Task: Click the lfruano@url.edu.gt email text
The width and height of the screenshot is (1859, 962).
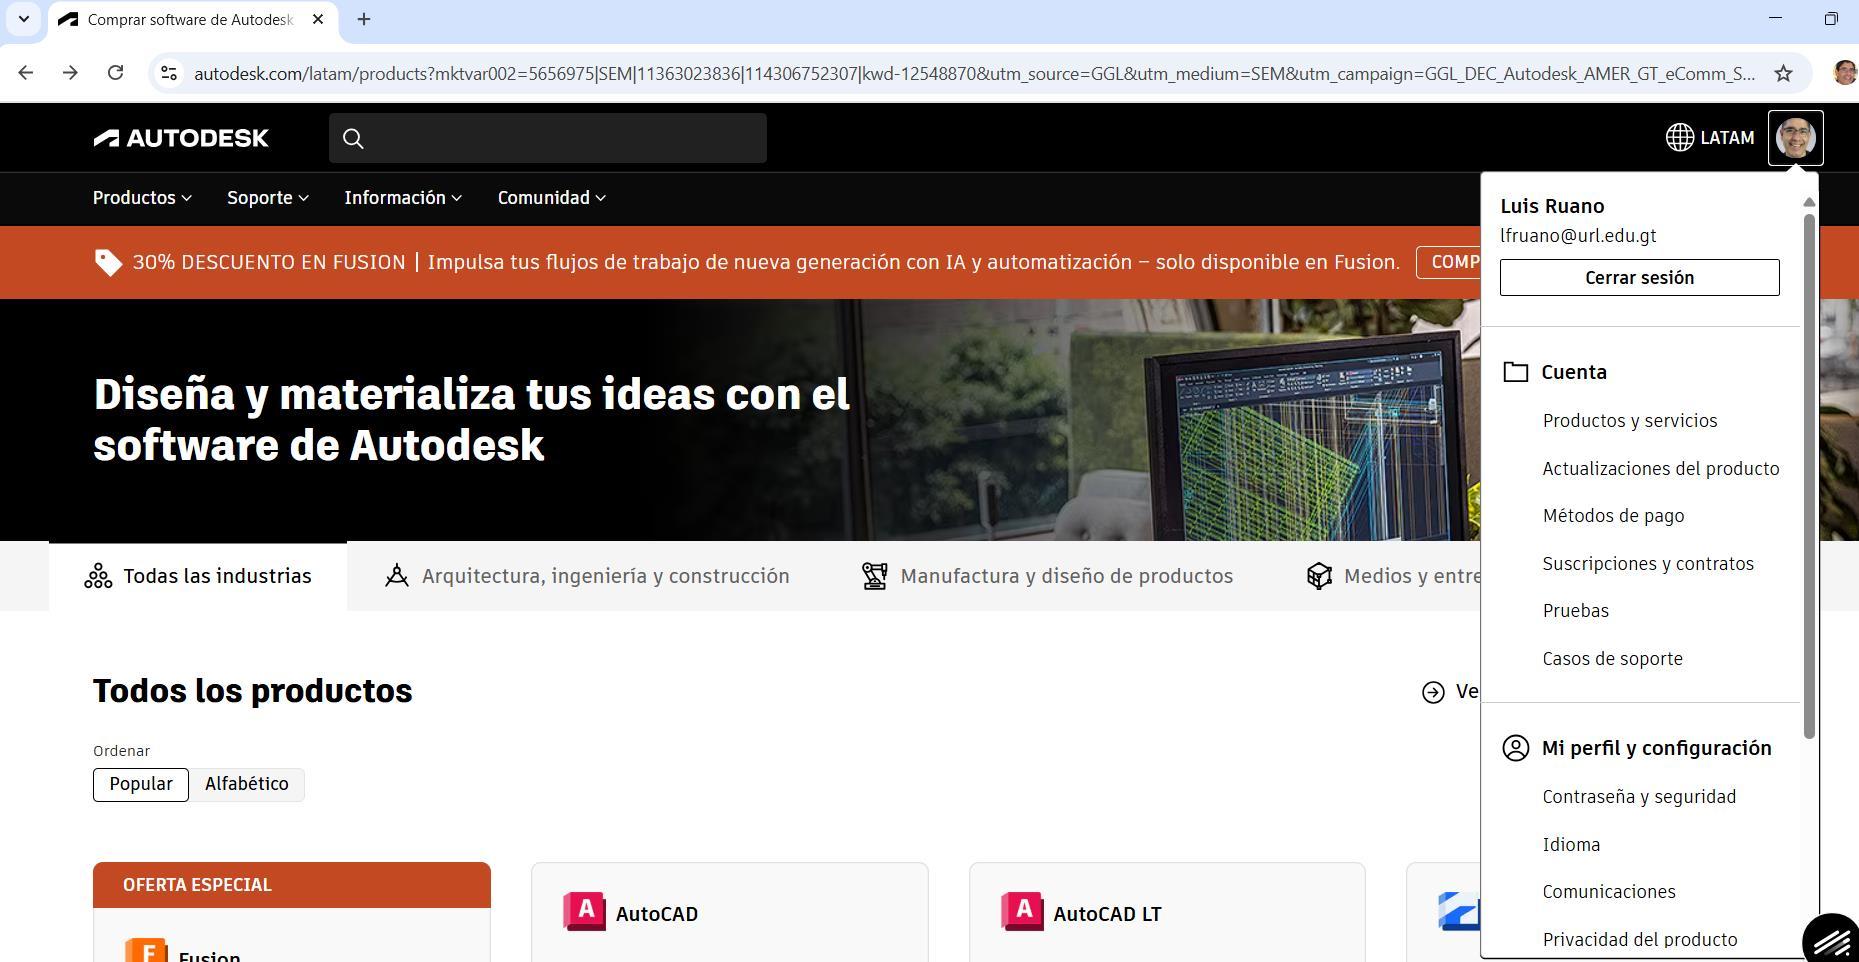Action: click(x=1578, y=236)
